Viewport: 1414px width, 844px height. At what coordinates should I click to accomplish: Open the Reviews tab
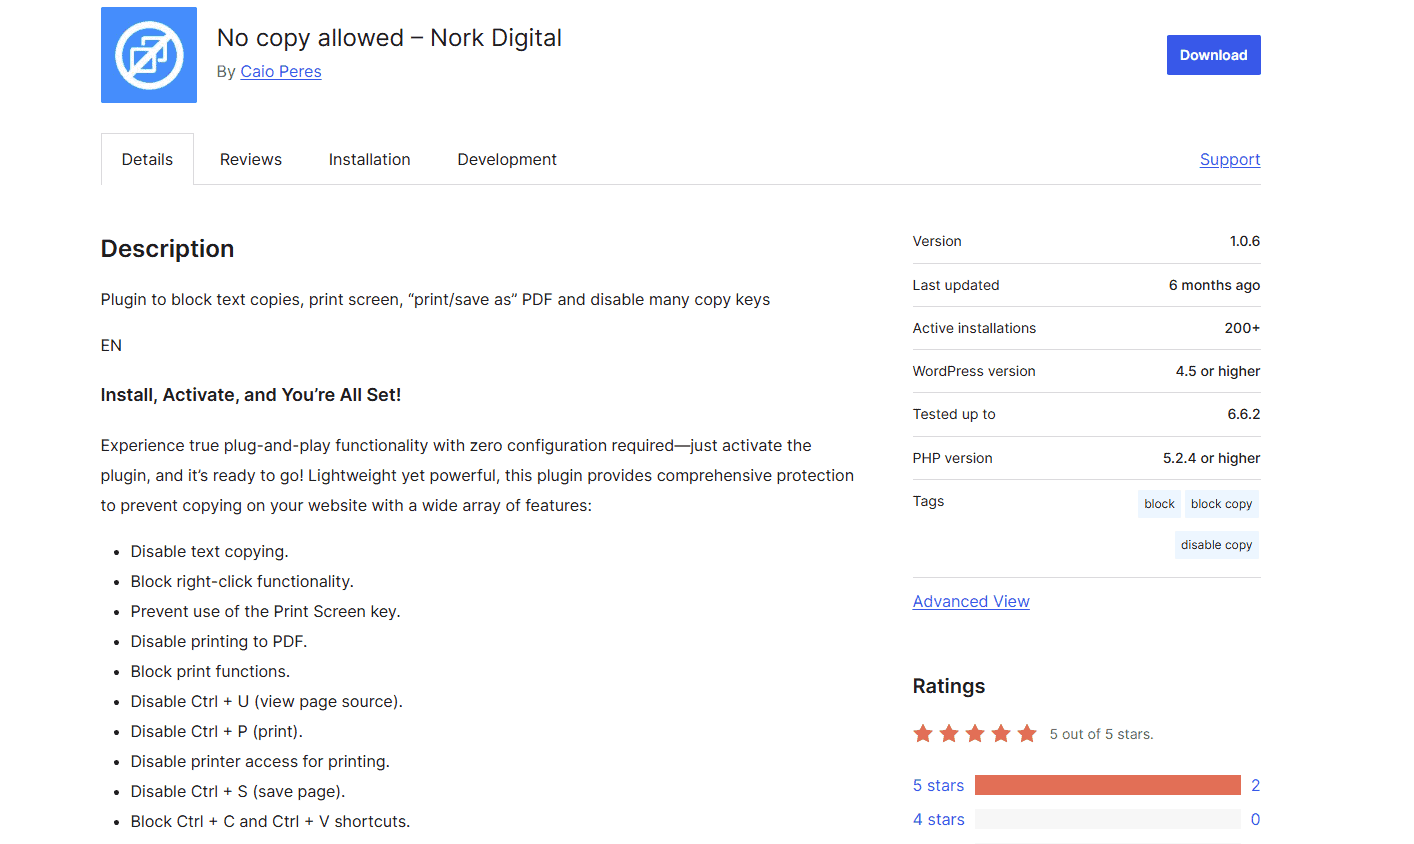[251, 159]
